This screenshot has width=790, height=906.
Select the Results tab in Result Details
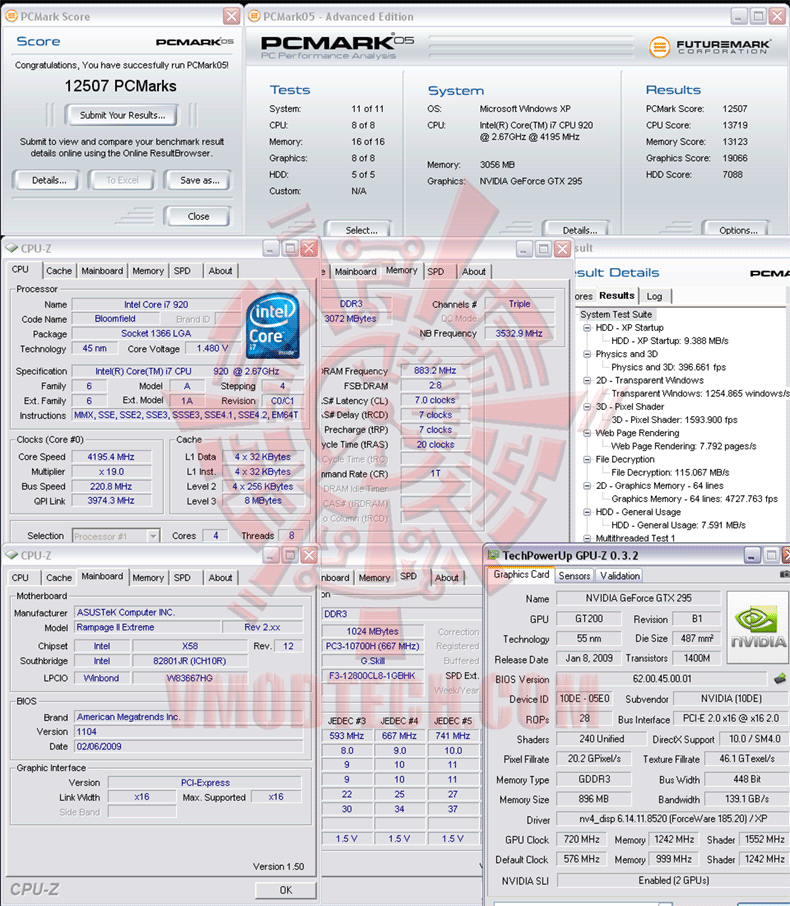click(x=617, y=295)
